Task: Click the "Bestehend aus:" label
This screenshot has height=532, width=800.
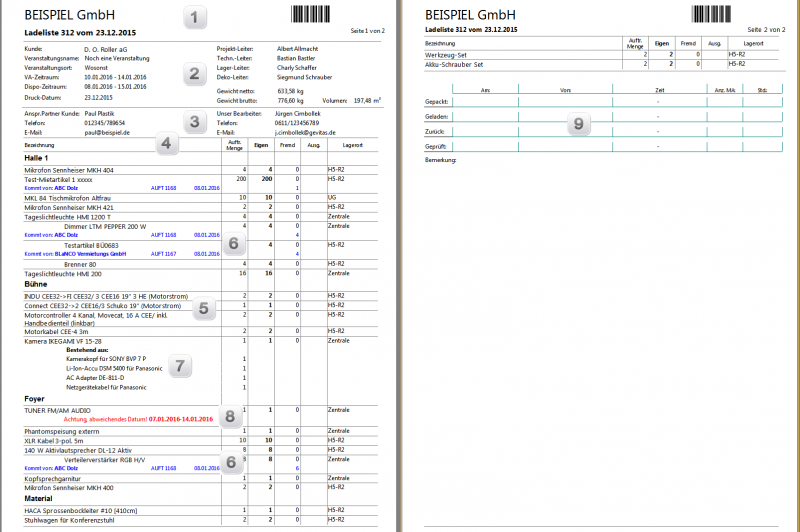Action: click(87, 350)
